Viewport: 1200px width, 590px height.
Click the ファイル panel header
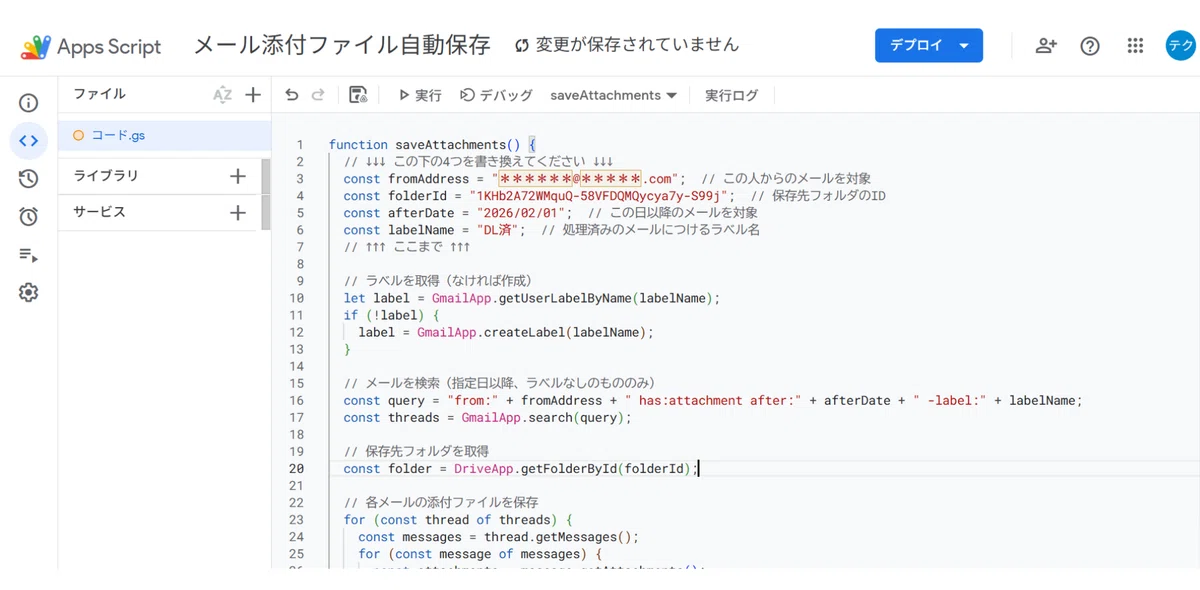[100, 94]
